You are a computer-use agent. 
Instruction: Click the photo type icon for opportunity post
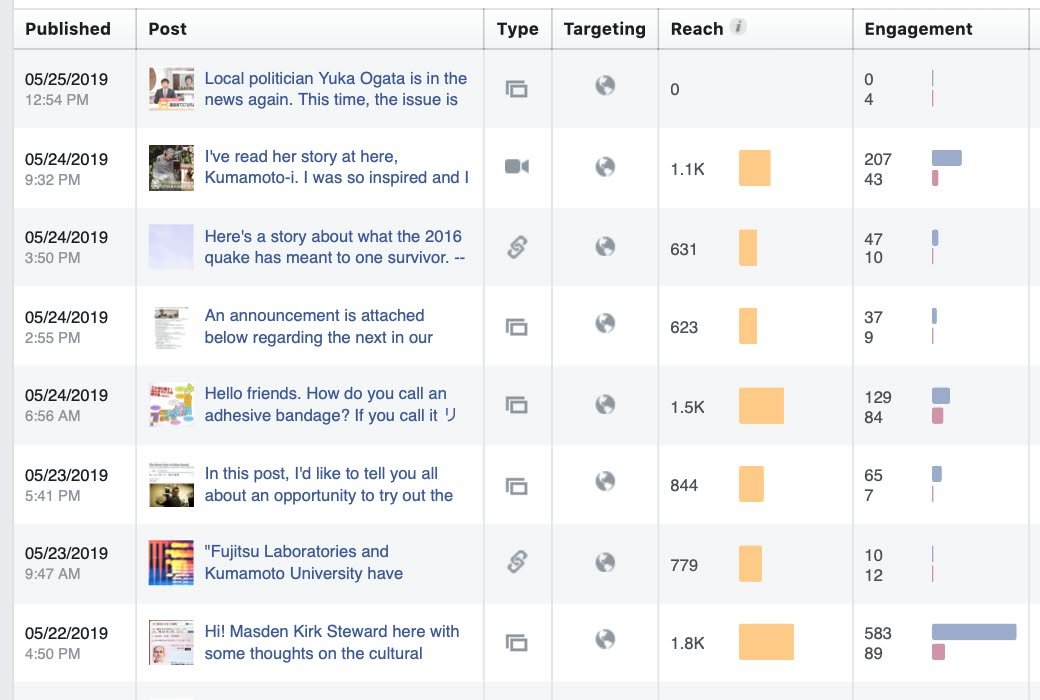click(x=516, y=486)
